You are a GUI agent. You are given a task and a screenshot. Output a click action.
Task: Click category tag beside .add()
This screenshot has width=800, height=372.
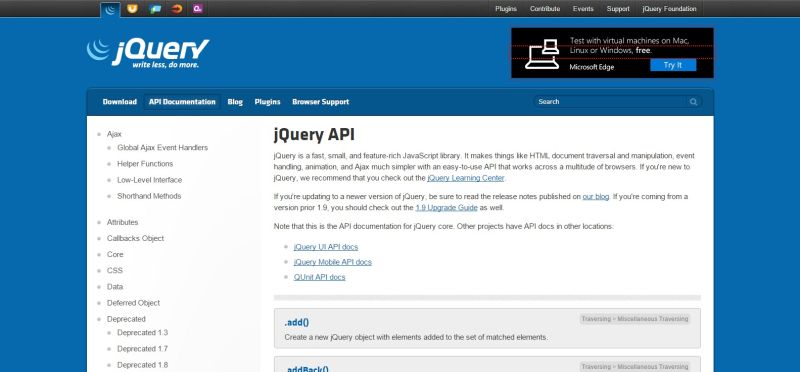635,319
